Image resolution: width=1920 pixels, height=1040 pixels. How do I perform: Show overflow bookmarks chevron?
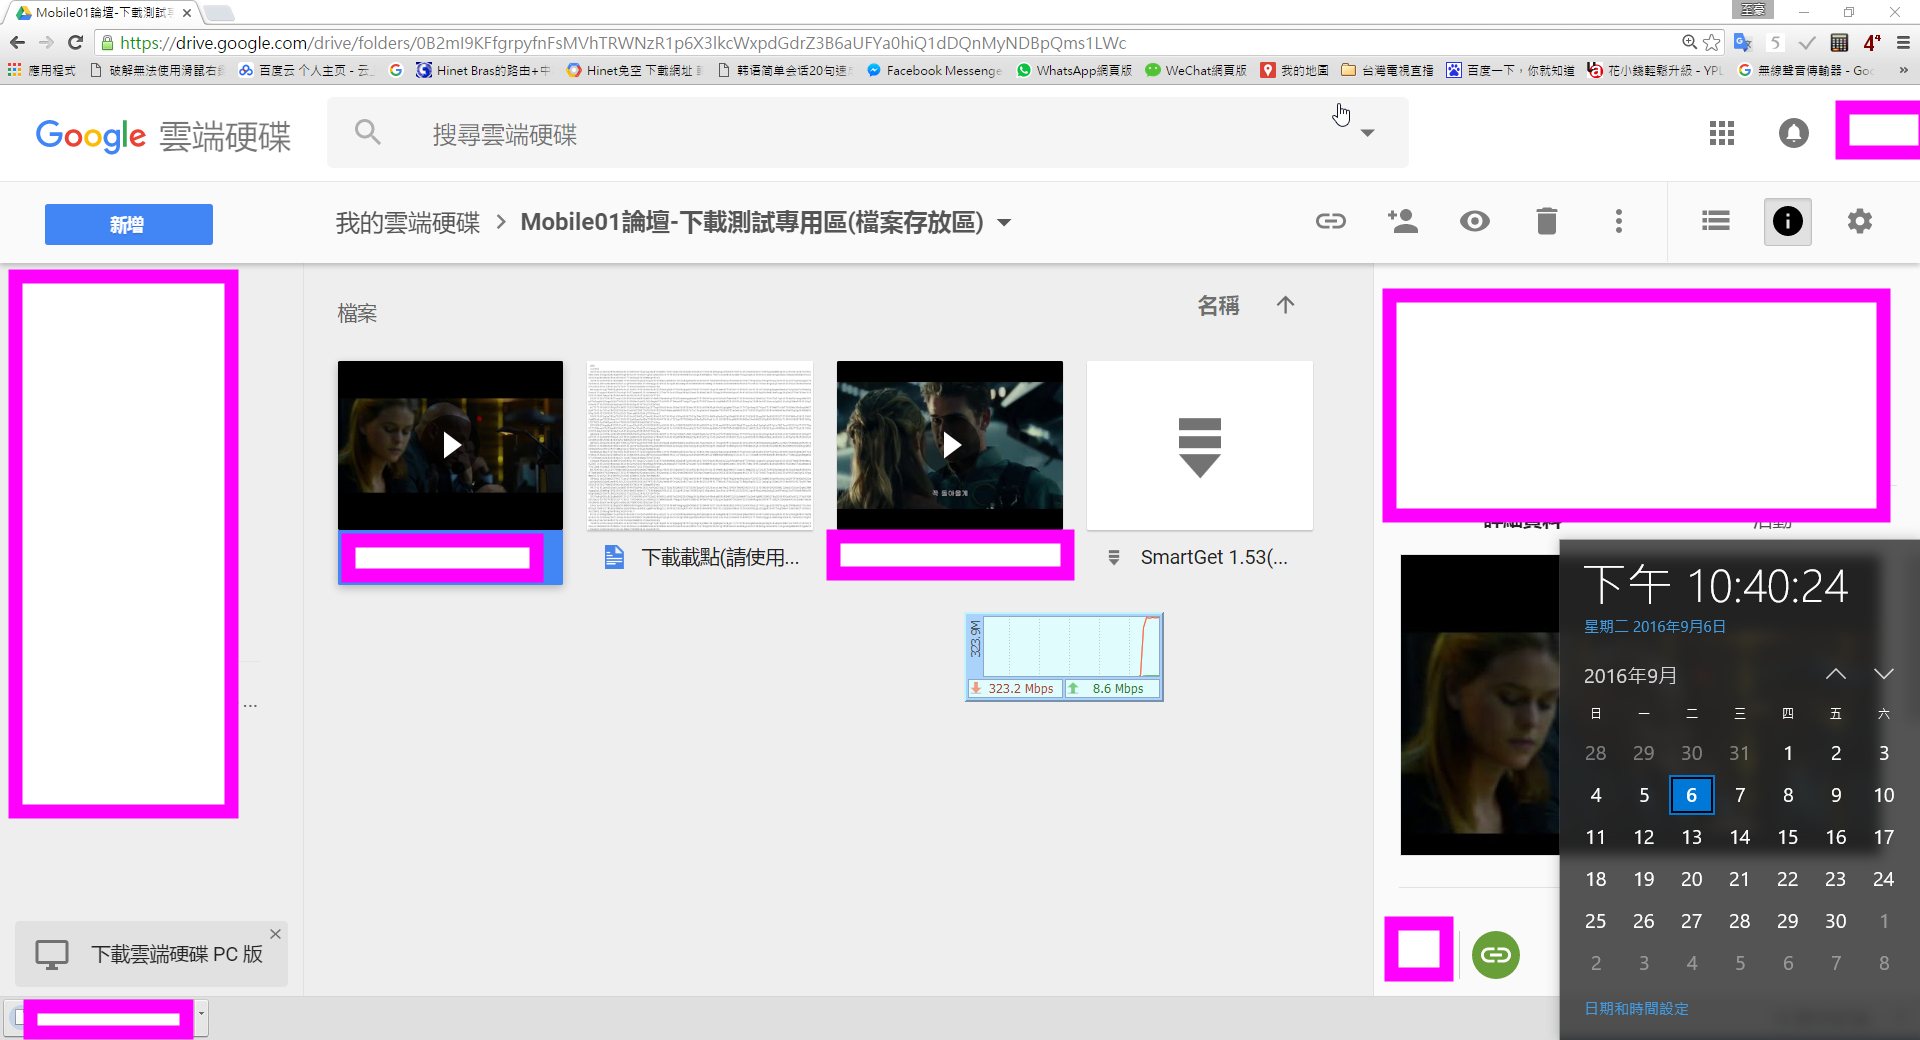(x=1903, y=70)
